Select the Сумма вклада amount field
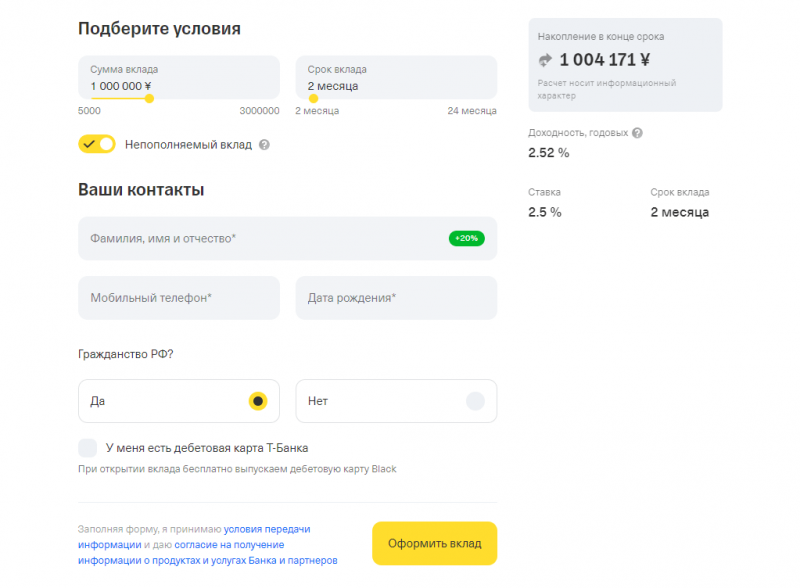Screen dimensions: 800x588 point(178,78)
